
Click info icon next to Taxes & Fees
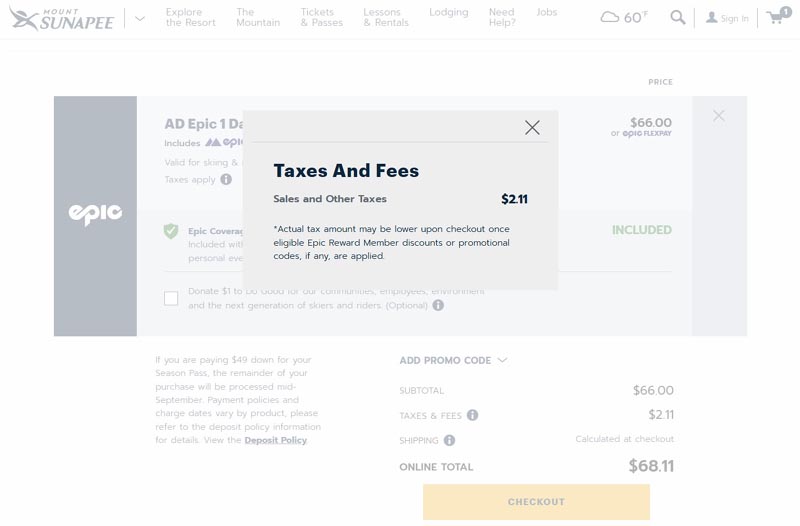[473, 415]
